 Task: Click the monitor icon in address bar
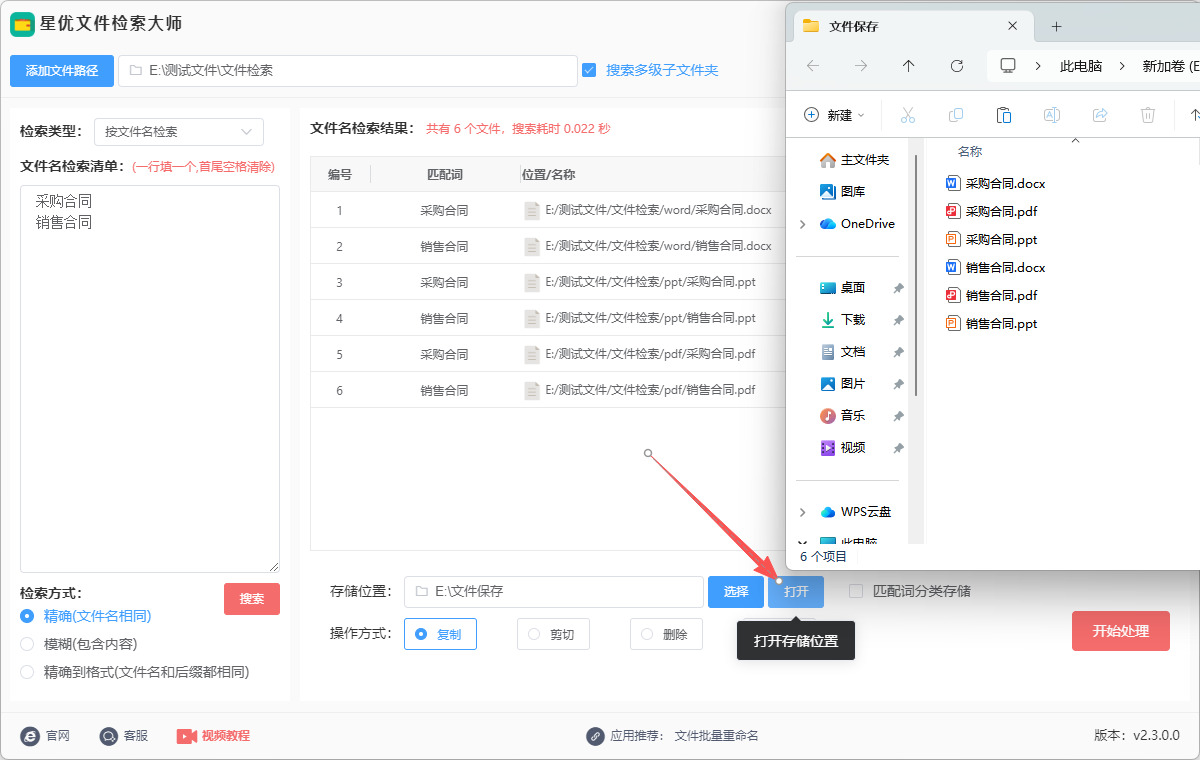coord(1008,66)
